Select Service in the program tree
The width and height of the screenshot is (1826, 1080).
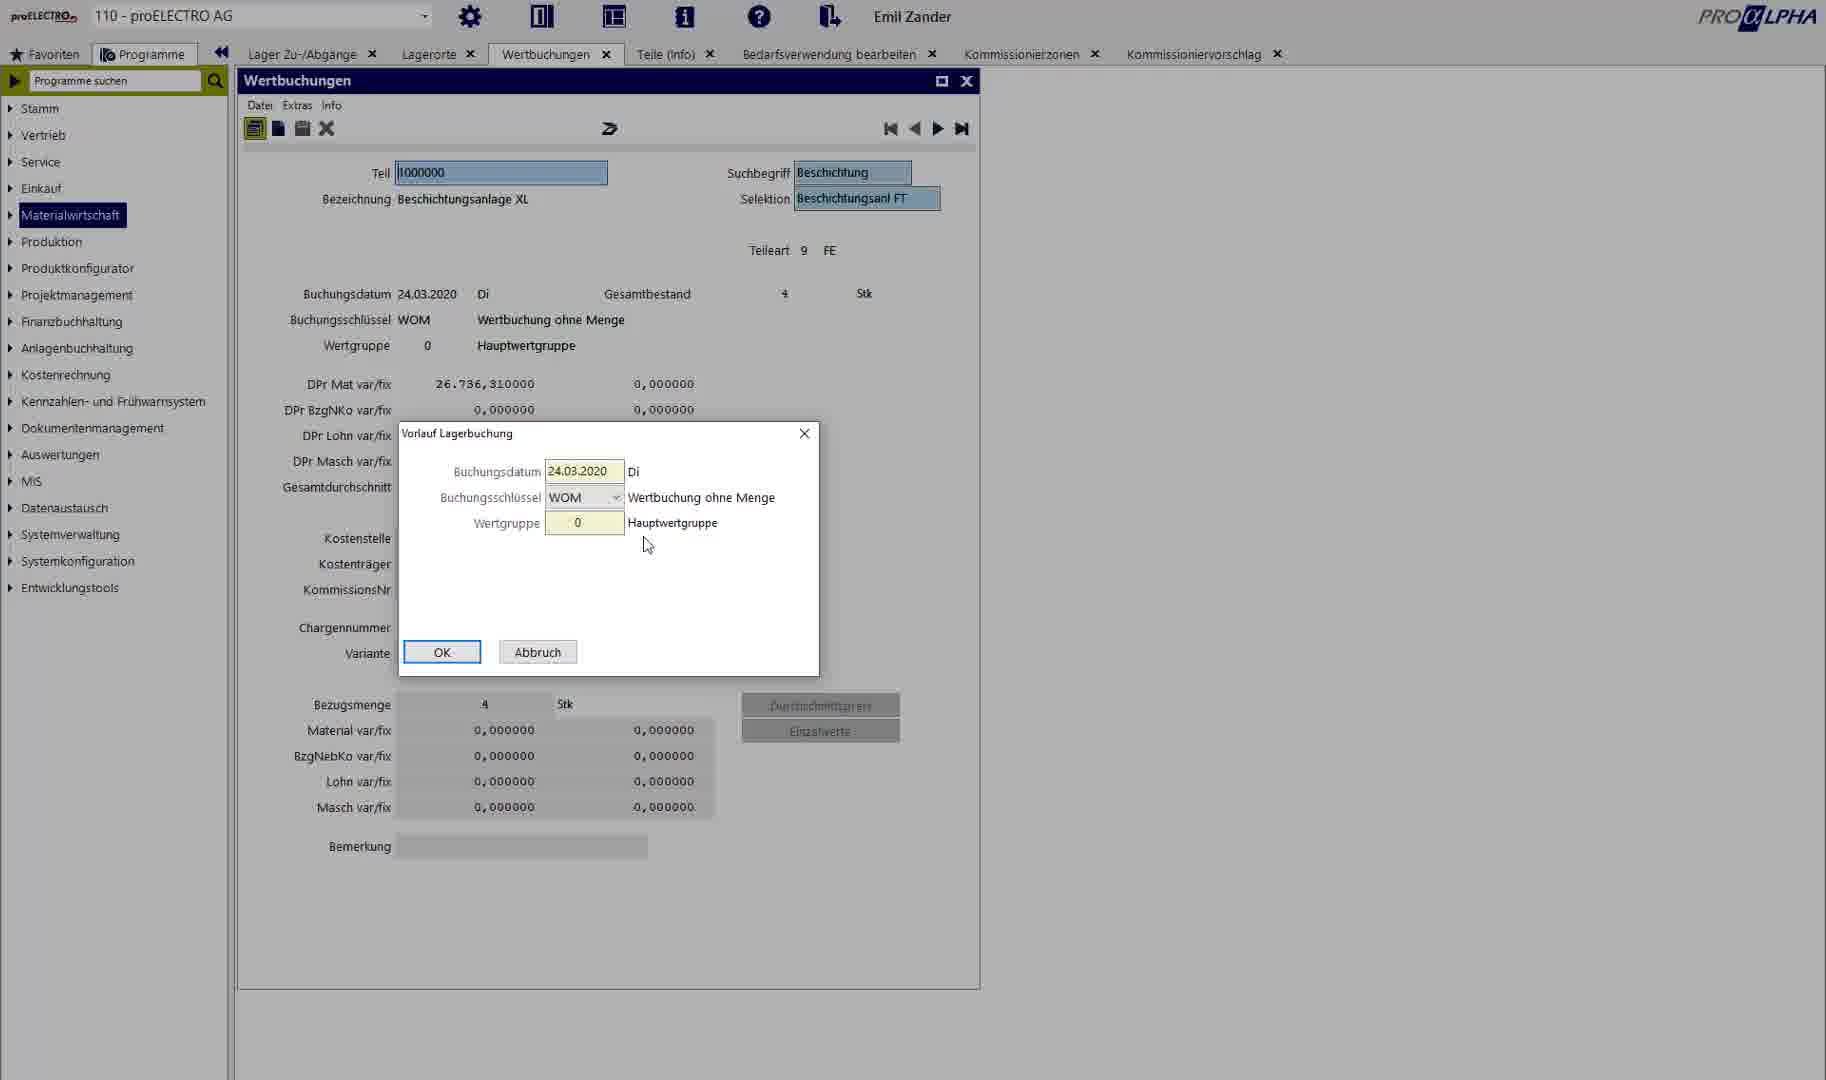coord(40,162)
